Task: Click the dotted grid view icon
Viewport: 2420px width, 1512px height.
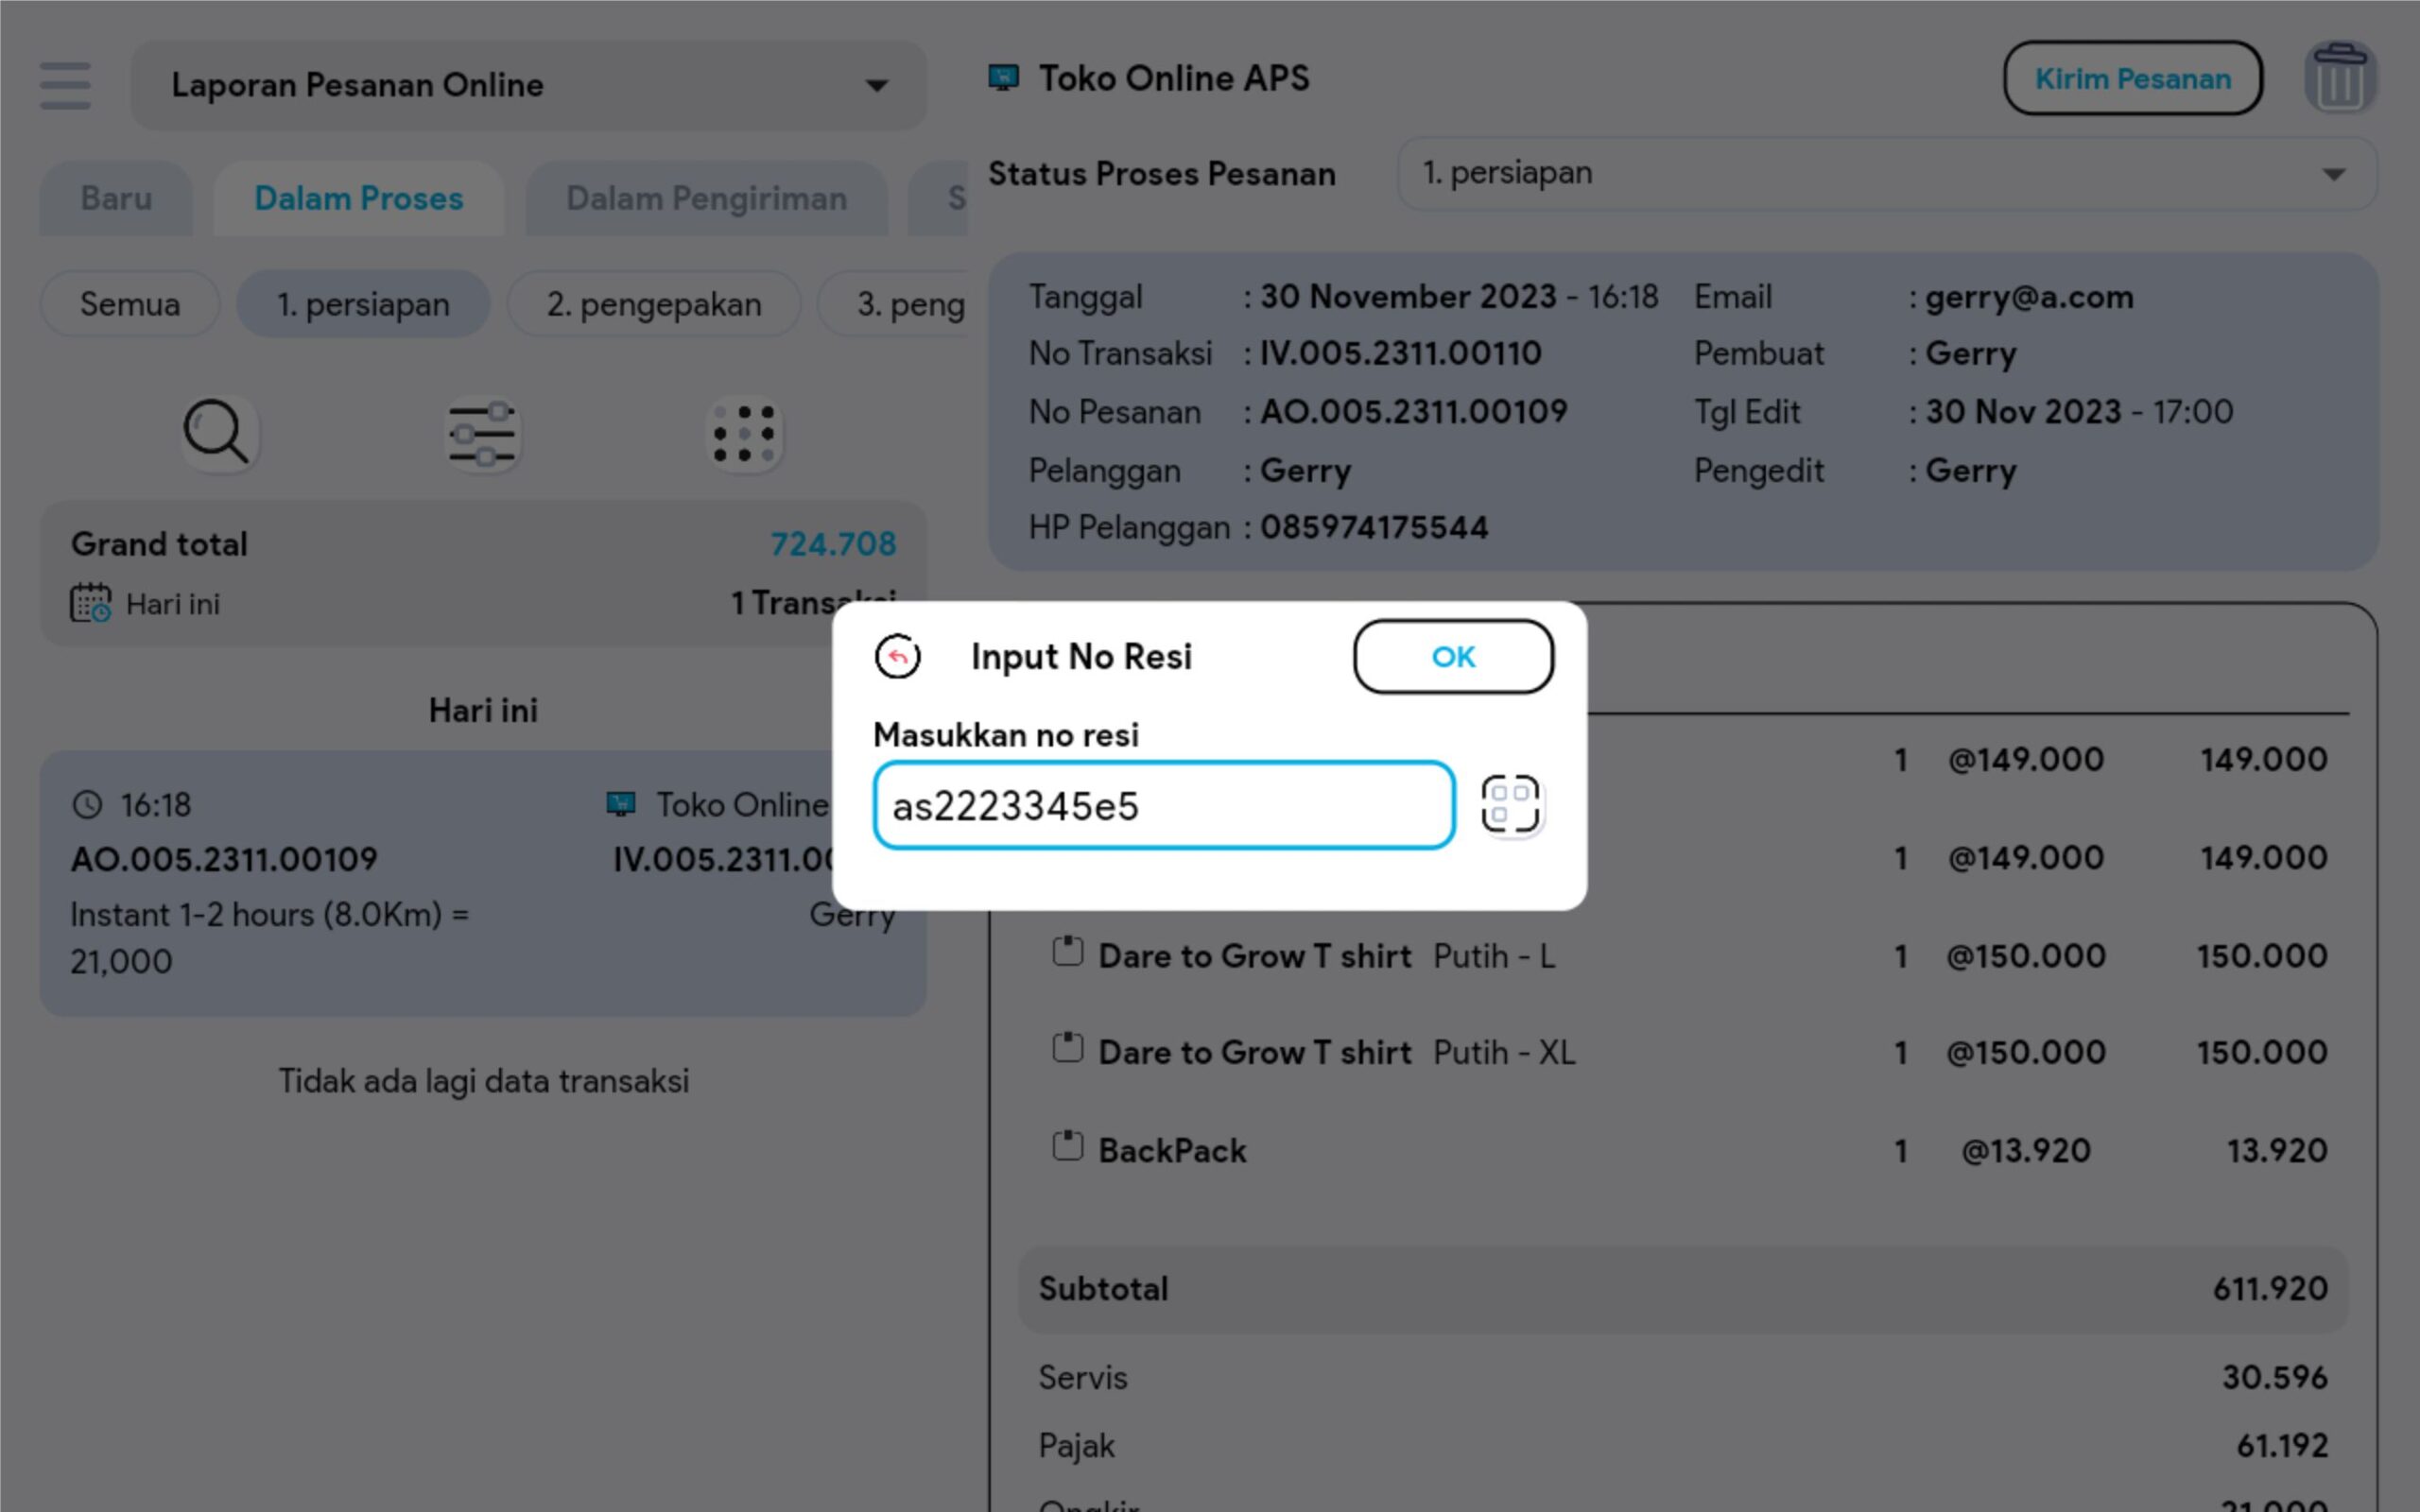Action: (x=744, y=434)
